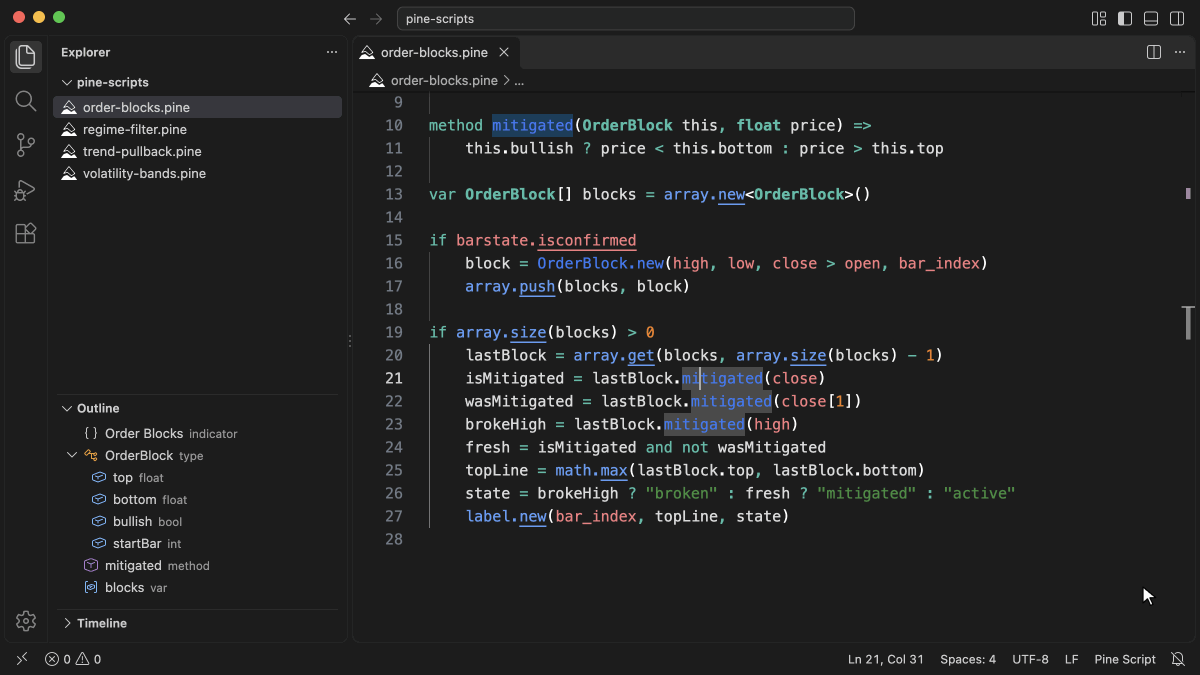
Task: Click the volatility-bands.pine file icon
Action: [69, 173]
